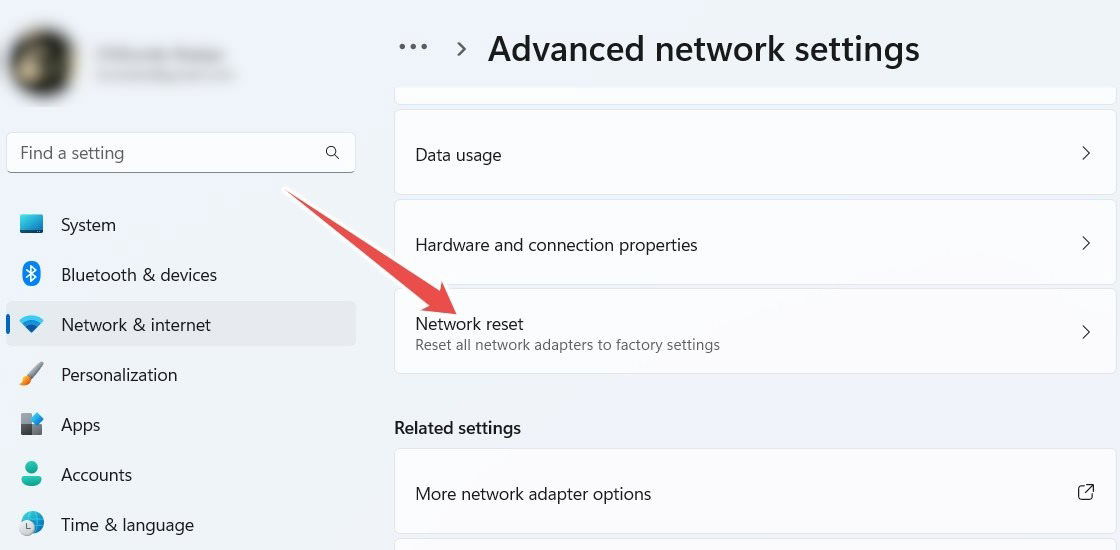The height and width of the screenshot is (550, 1120).
Task: Click the external link icon for adapter options
Action: [1086, 492]
